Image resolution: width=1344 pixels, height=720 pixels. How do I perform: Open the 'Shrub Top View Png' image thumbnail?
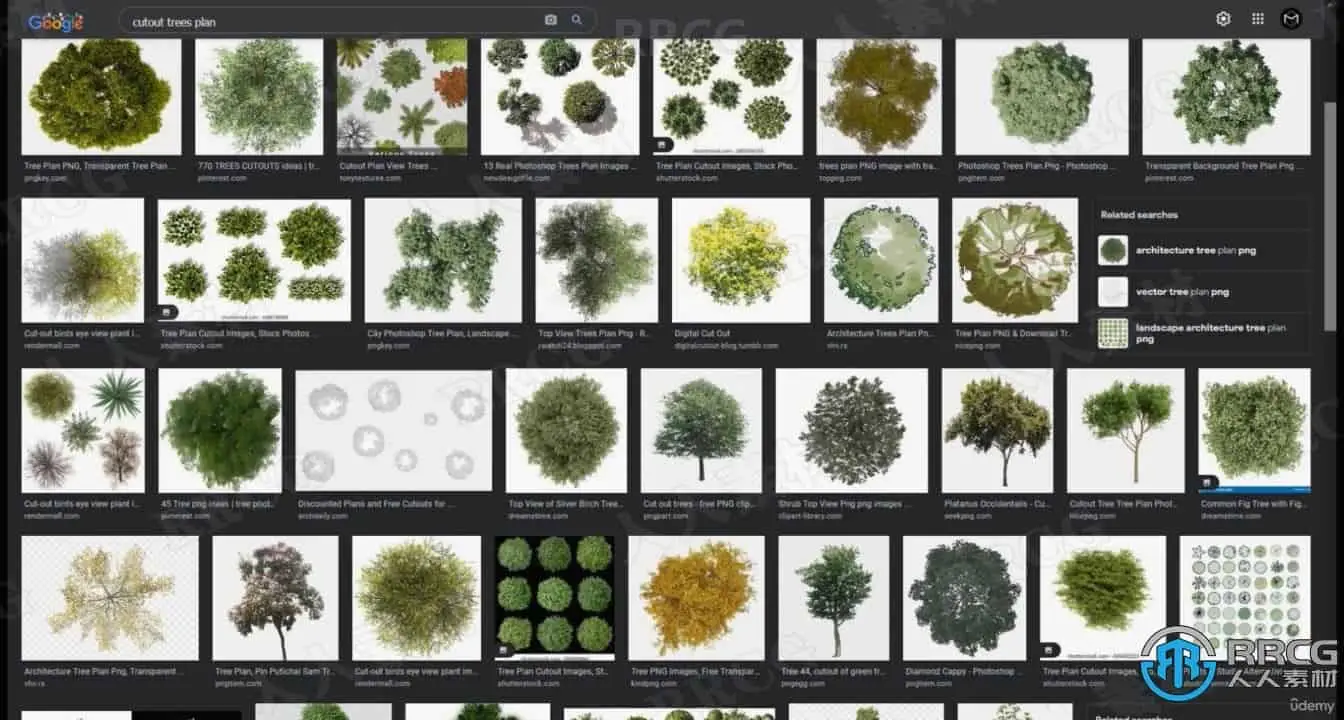(x=852, y=430)
